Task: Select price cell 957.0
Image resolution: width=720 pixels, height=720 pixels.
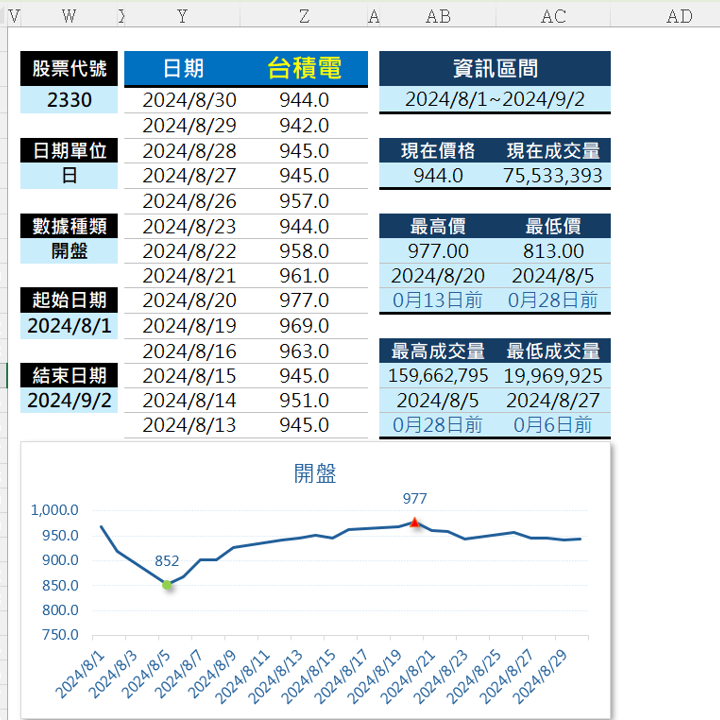Action: point(304,201)
